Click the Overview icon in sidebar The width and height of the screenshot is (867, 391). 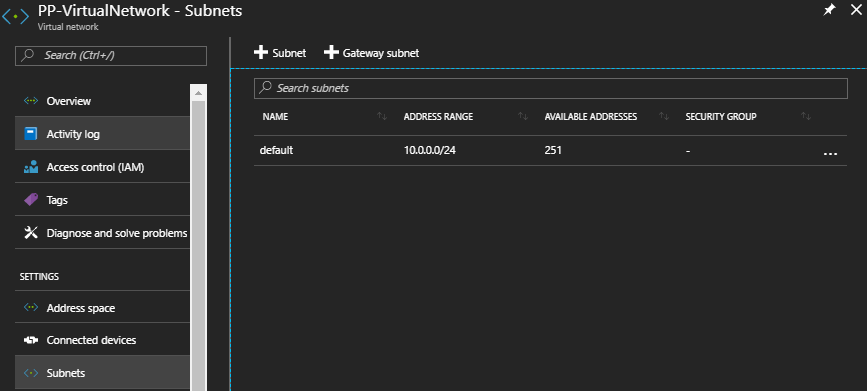(x=30, y=101)
